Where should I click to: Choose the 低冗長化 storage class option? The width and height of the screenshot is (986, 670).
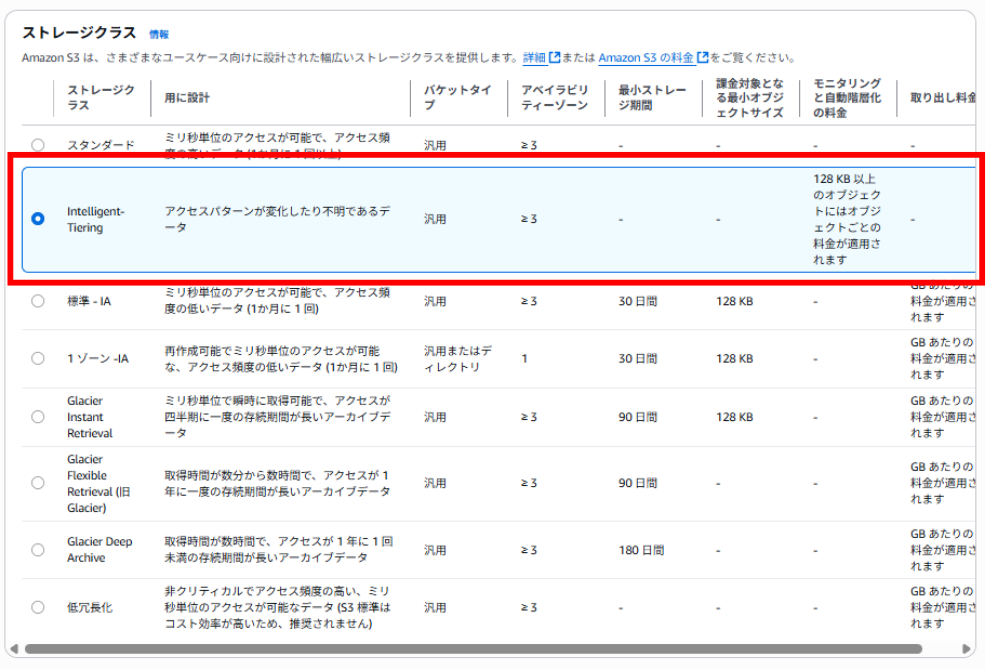[x=38, y=607]
